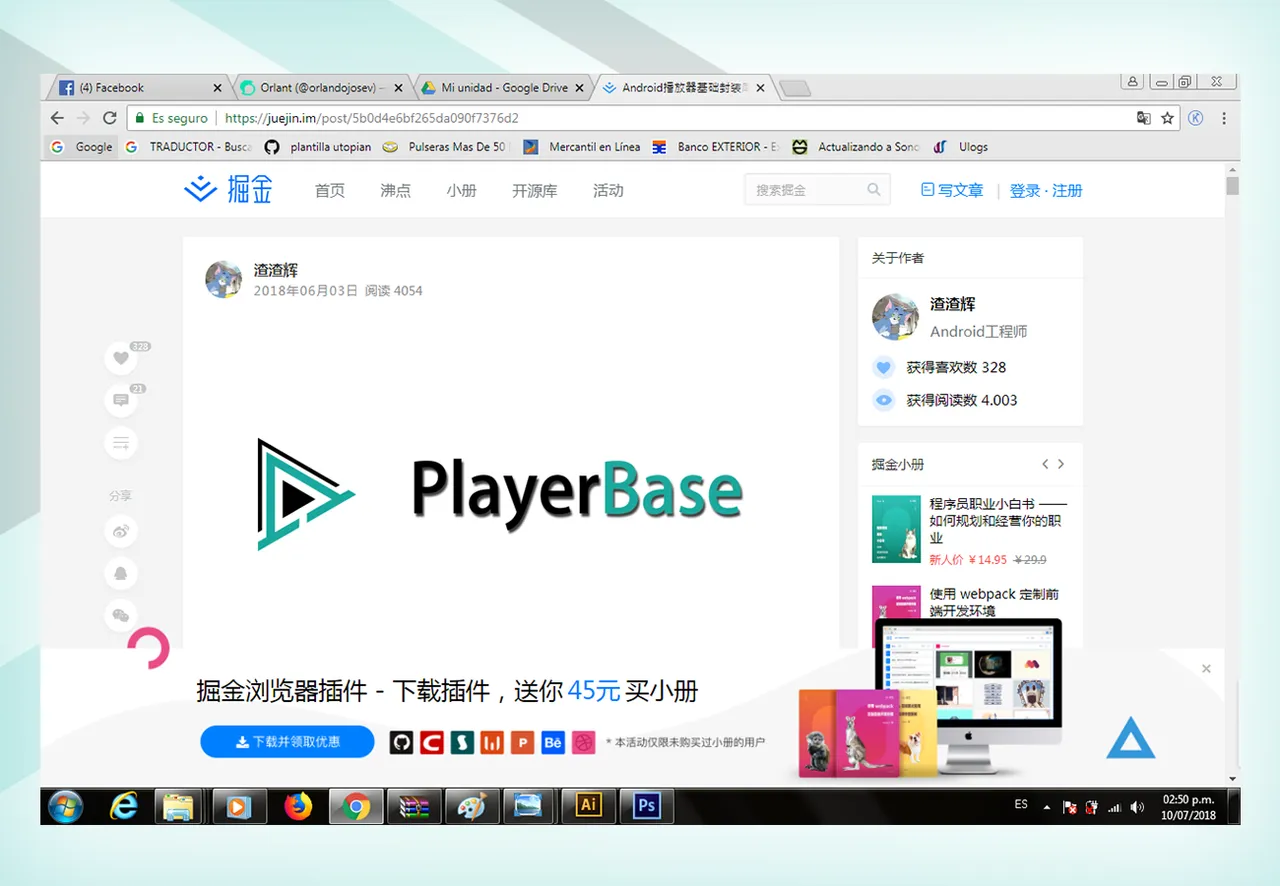The image size is (1280, 886).
Task: Click the add-to-collection list icon in sidebar
Action: tap(121, 443)
